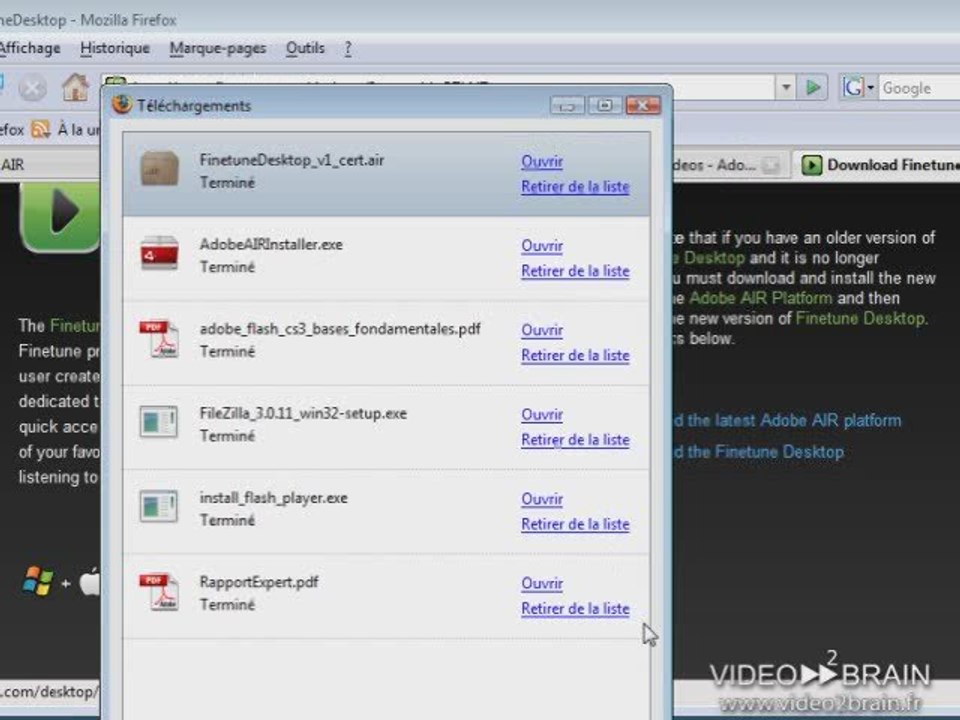This screenshot has height=720, width=960.
Task: Open adobe_flash_cs3 PDF via Ouvrir link
Action: [x=542, y=331]
